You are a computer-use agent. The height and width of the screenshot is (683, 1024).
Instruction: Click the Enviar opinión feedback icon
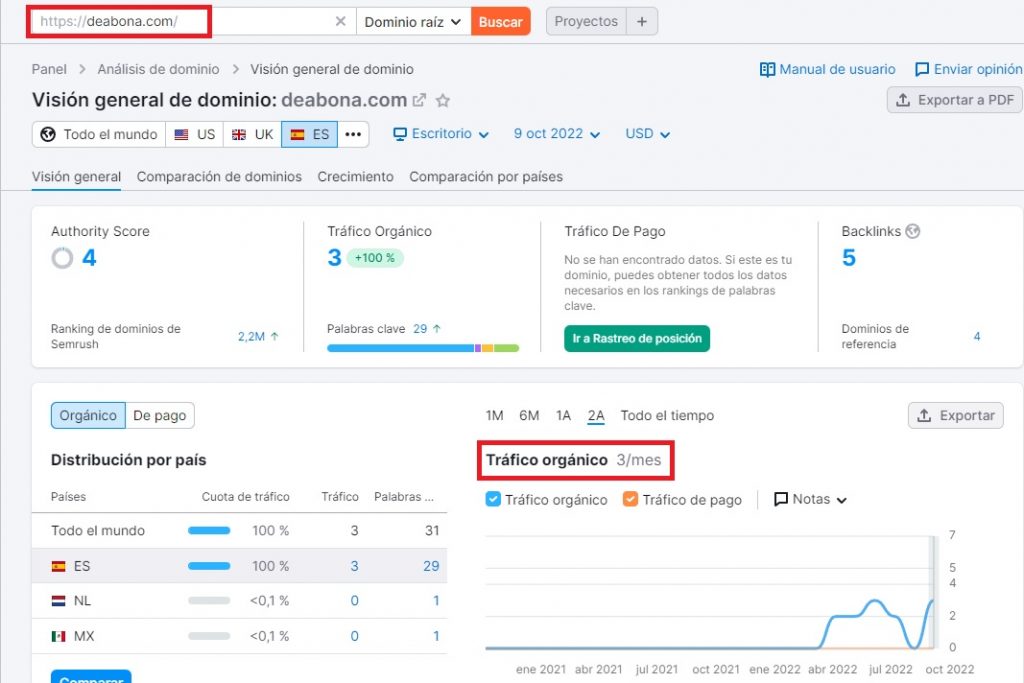[922, 69]
